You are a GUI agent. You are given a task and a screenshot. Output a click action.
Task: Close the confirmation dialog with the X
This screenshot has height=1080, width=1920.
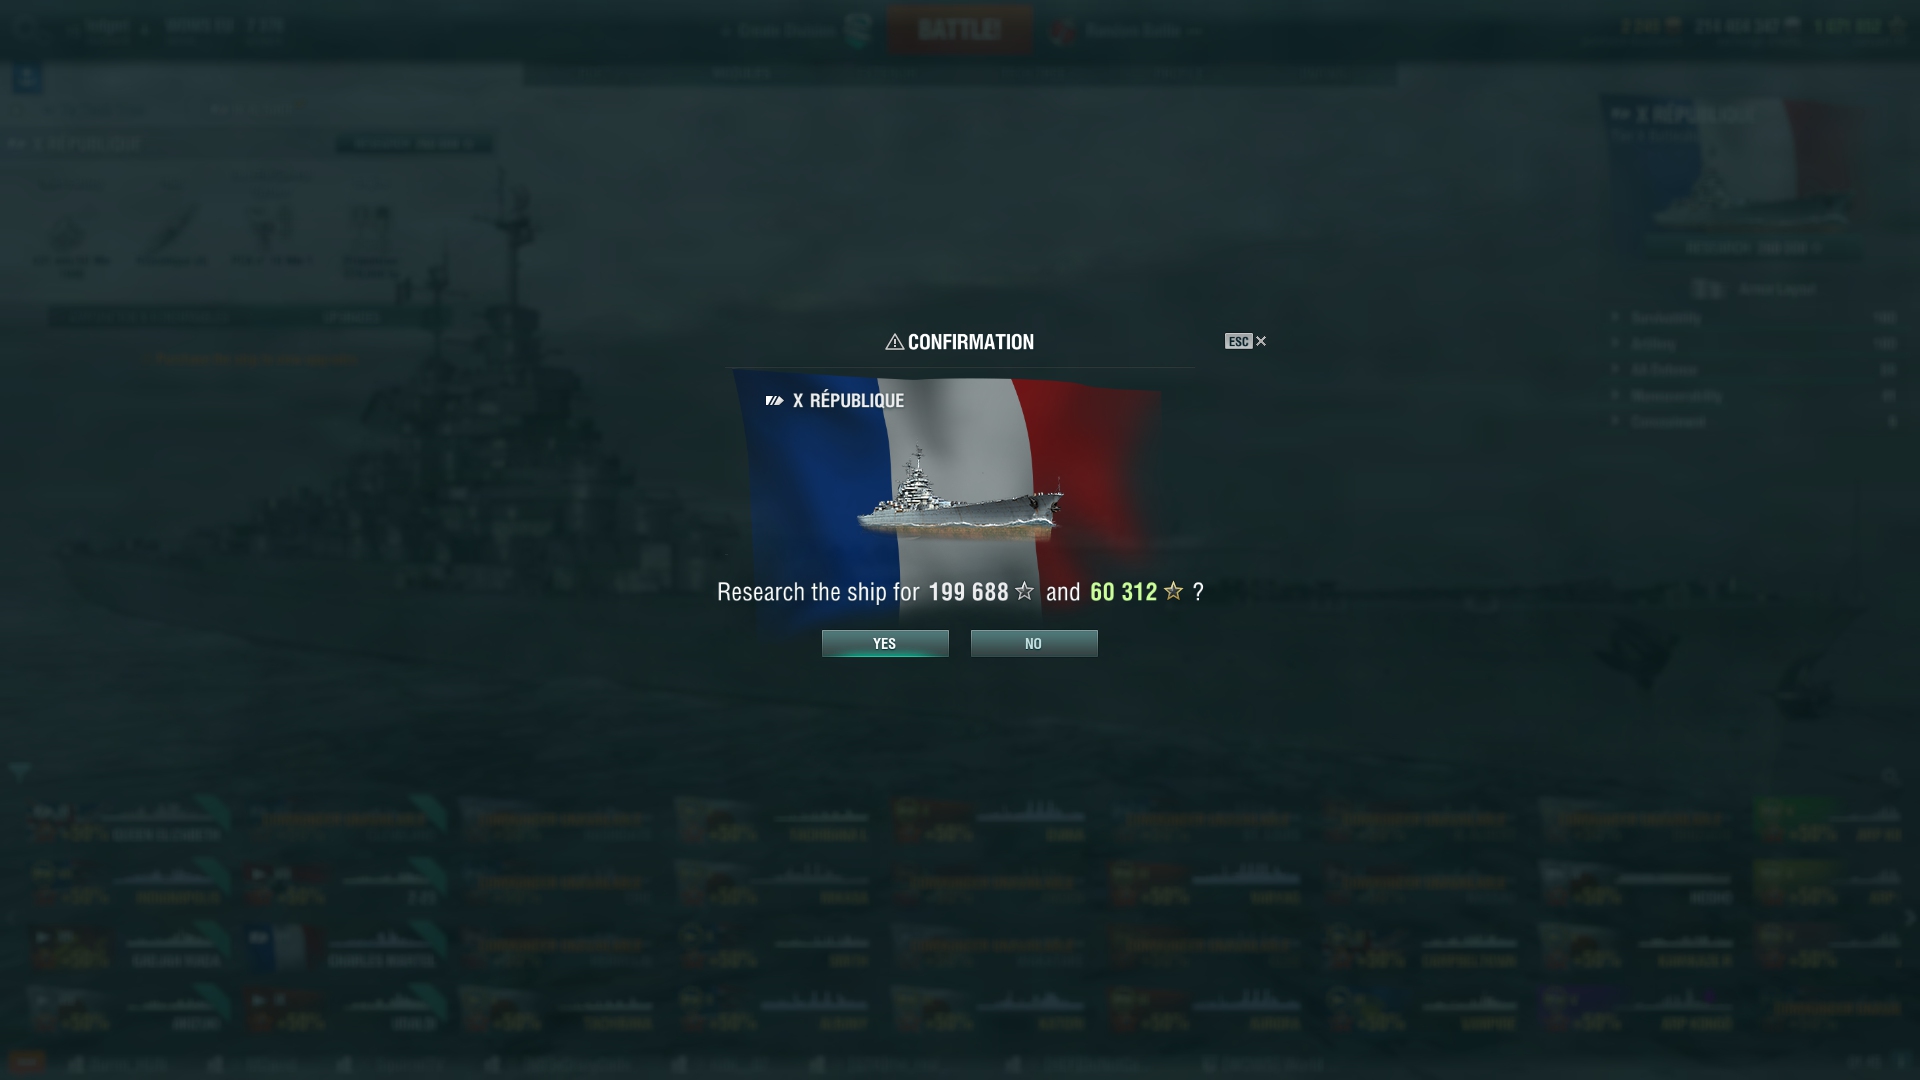point(1261,341)
